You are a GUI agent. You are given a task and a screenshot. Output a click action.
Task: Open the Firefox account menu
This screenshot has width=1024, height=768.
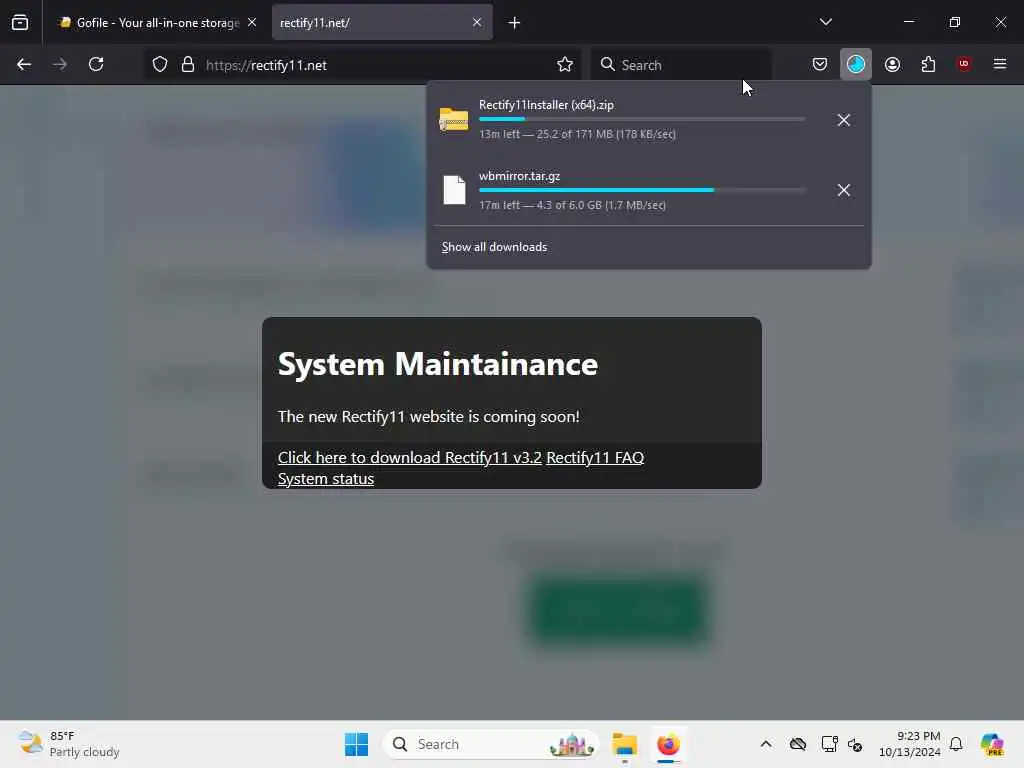click(x=892, y=64)
